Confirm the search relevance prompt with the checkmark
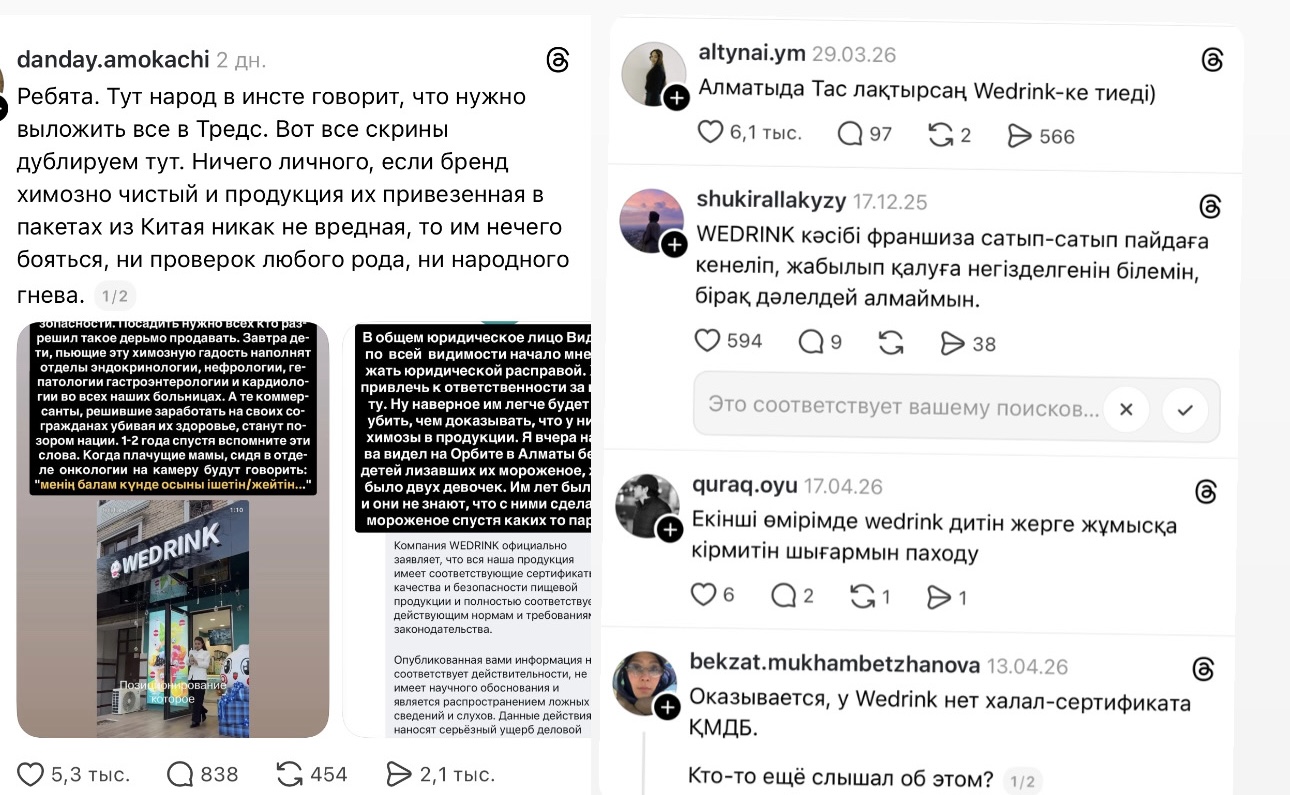Viewport: 1290px width, 795px height. click(x=1185, y=409)
